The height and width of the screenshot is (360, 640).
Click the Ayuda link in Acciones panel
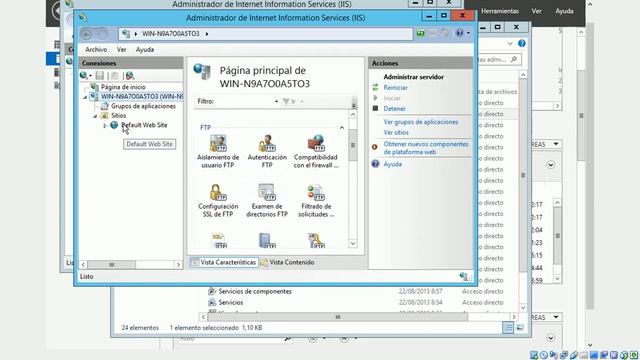pyautogui.click(x=393, y=164)
